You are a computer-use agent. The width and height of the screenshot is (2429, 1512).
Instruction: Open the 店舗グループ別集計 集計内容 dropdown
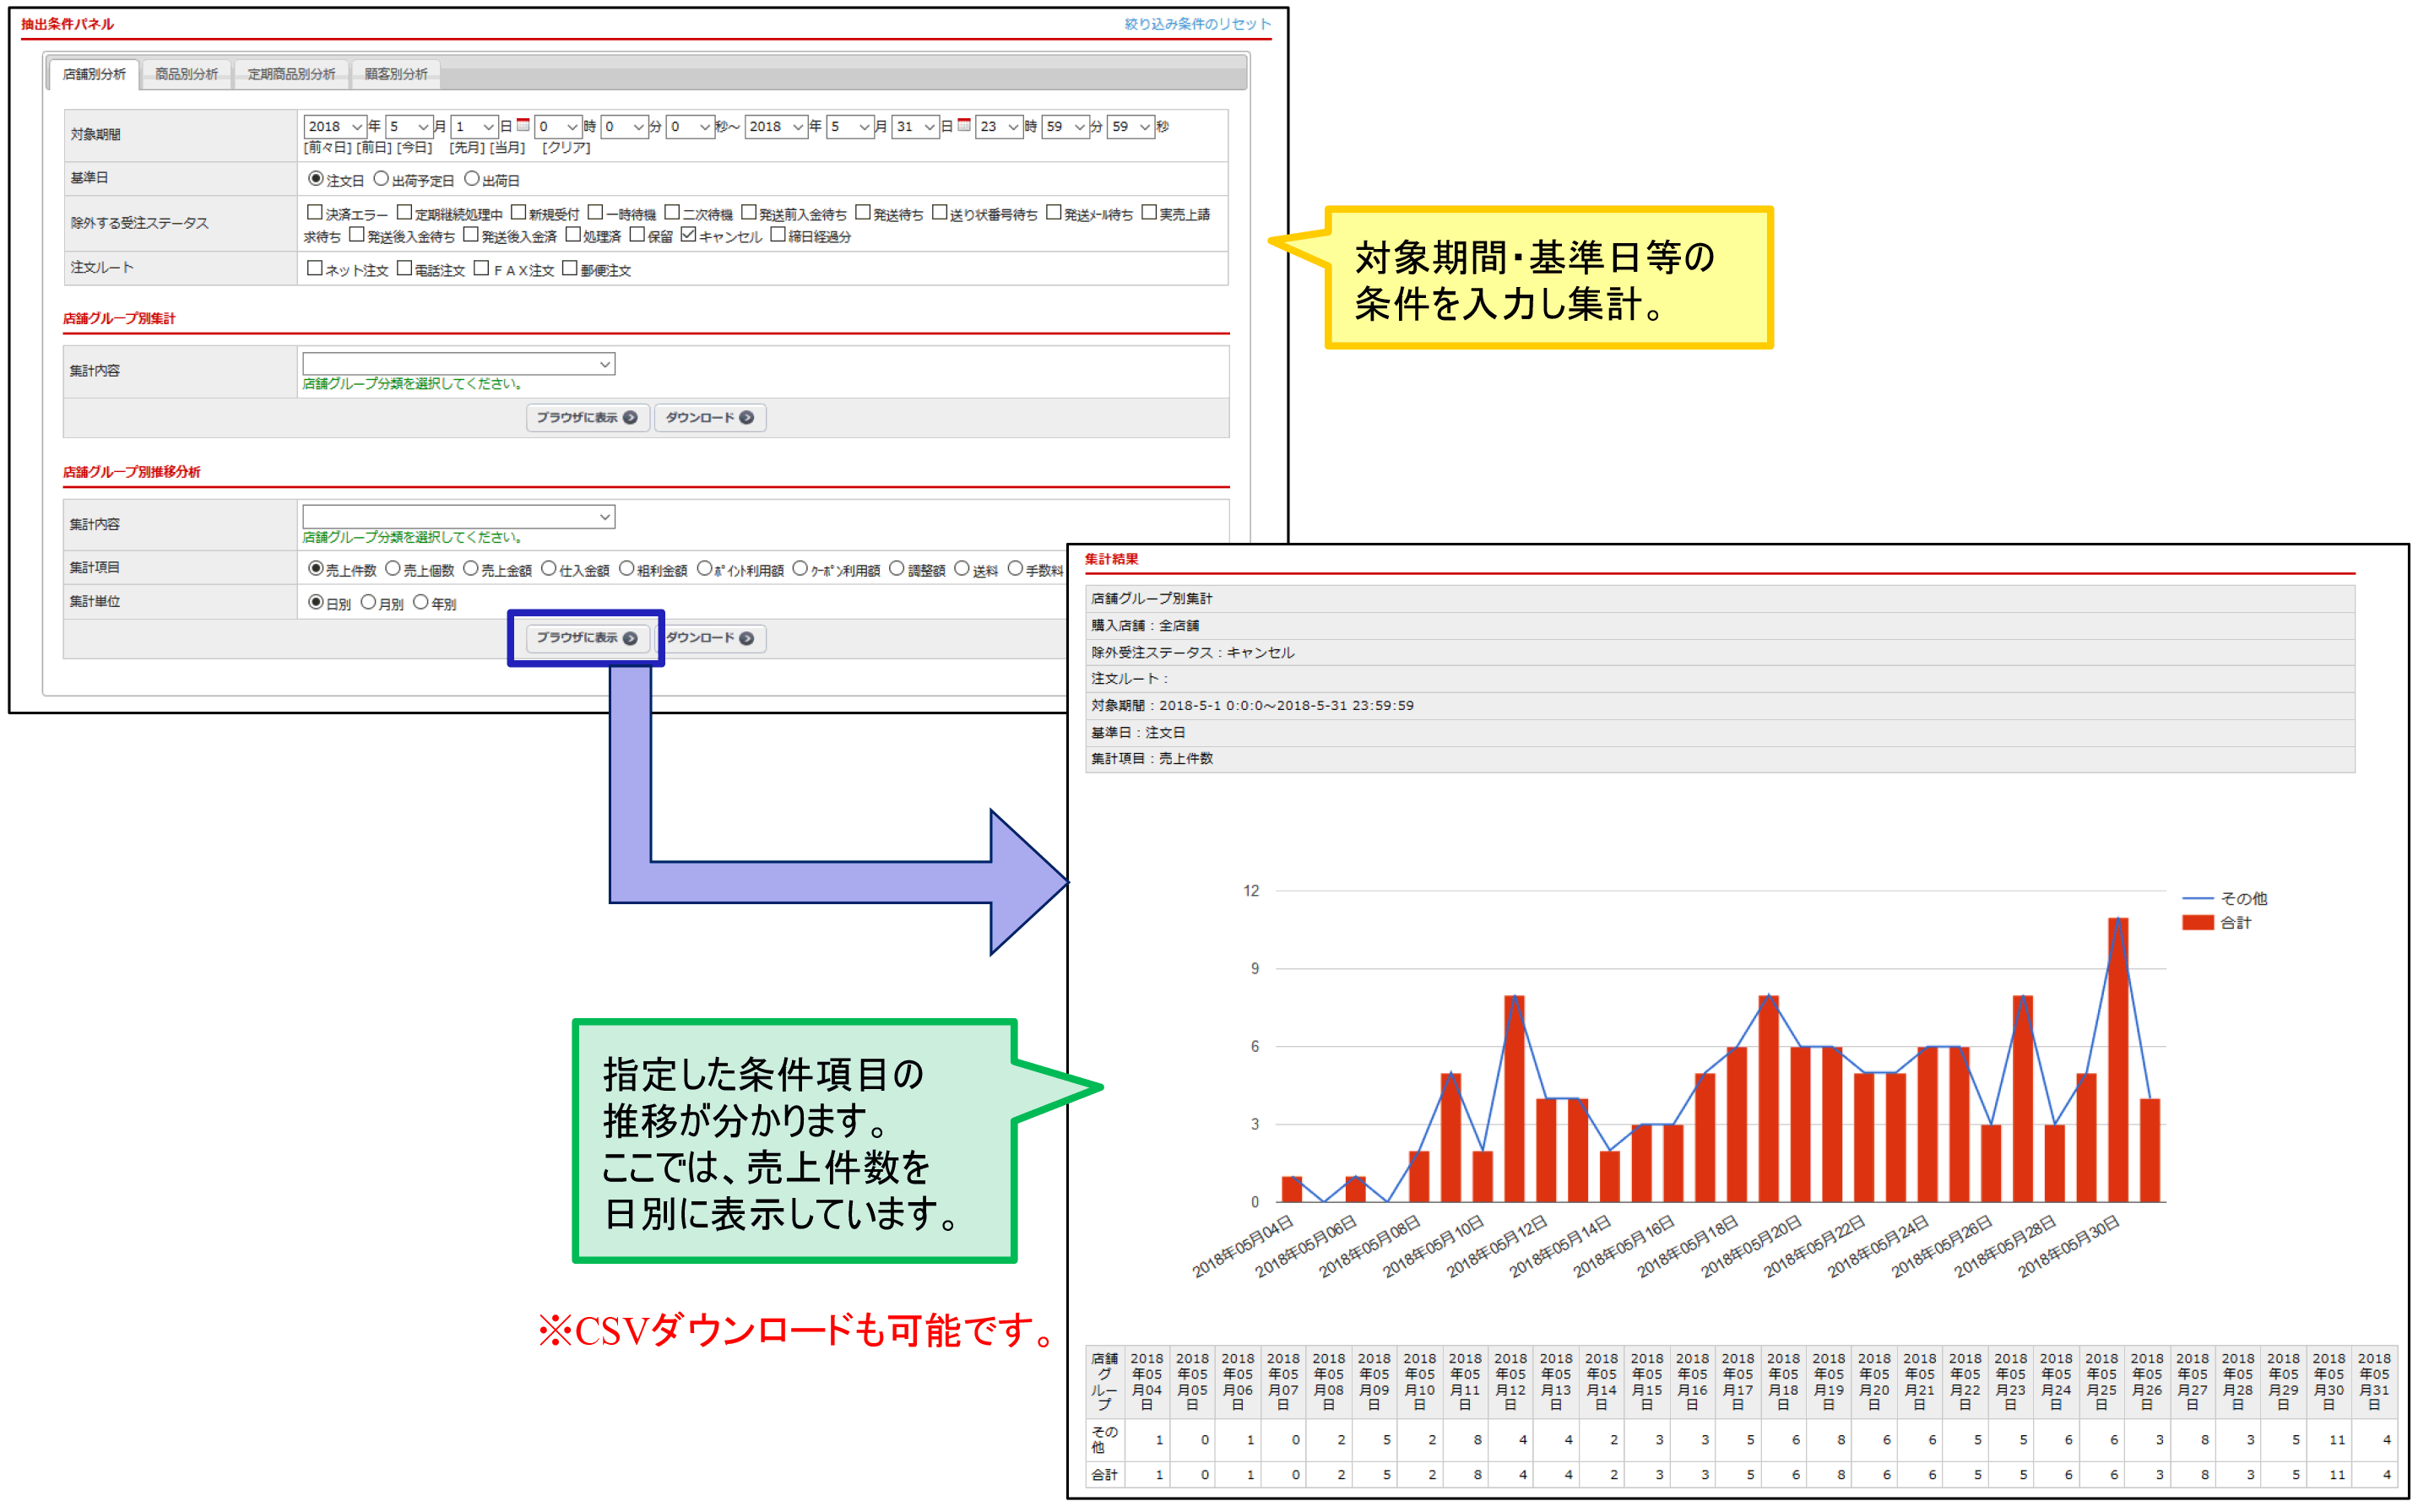coord(458,365)
